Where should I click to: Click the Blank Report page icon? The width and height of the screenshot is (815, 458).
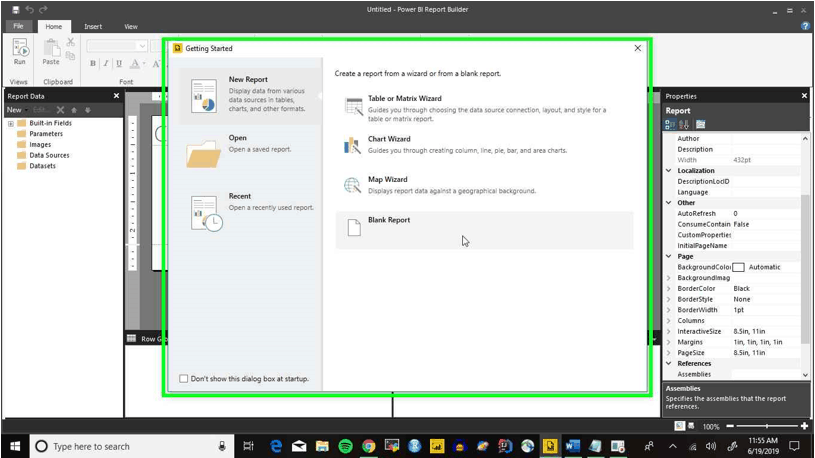point(354,227)
